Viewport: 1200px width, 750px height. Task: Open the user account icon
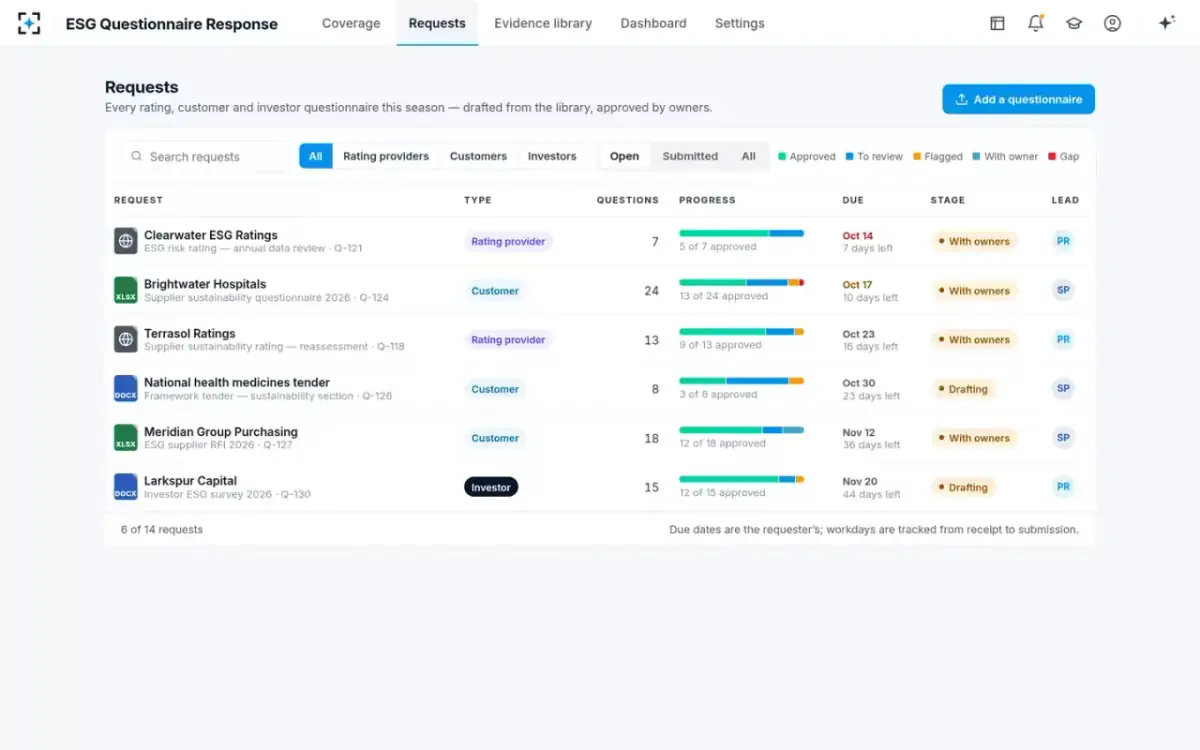tap(1112, 23)
